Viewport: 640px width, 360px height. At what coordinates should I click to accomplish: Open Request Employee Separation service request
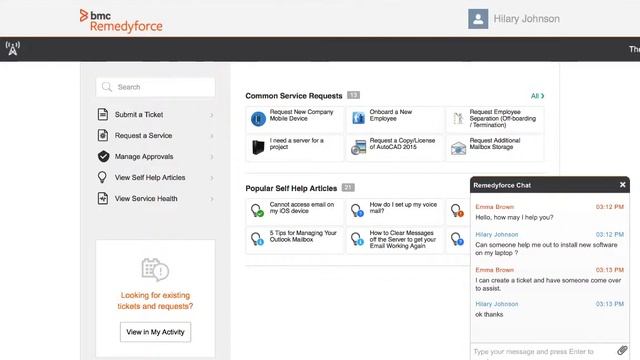click(x=495, y=119)
